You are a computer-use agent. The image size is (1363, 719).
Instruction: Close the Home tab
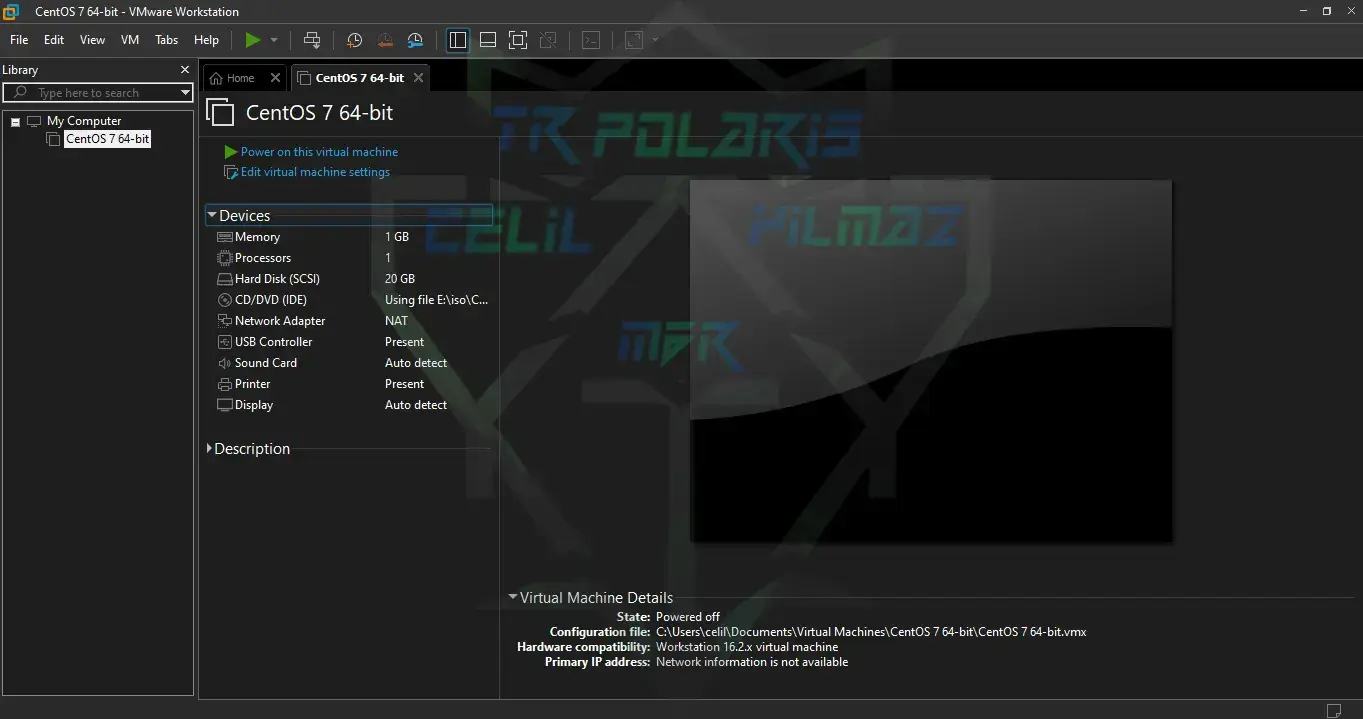click(276, 78)
